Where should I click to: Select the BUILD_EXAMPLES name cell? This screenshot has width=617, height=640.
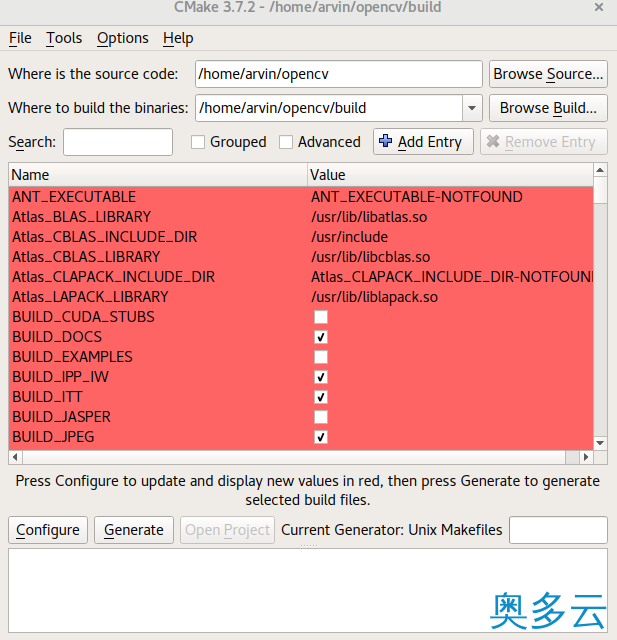(x=72, y=357)
